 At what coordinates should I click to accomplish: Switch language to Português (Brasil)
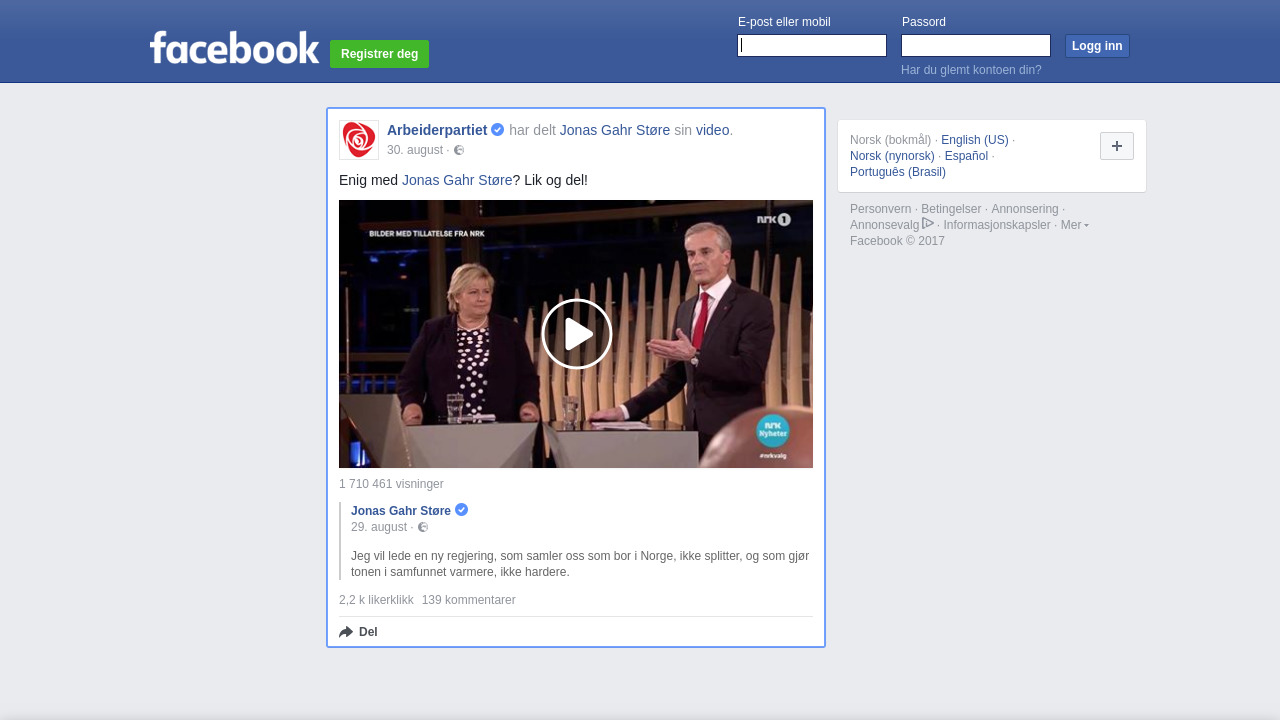tap(898, 172)
